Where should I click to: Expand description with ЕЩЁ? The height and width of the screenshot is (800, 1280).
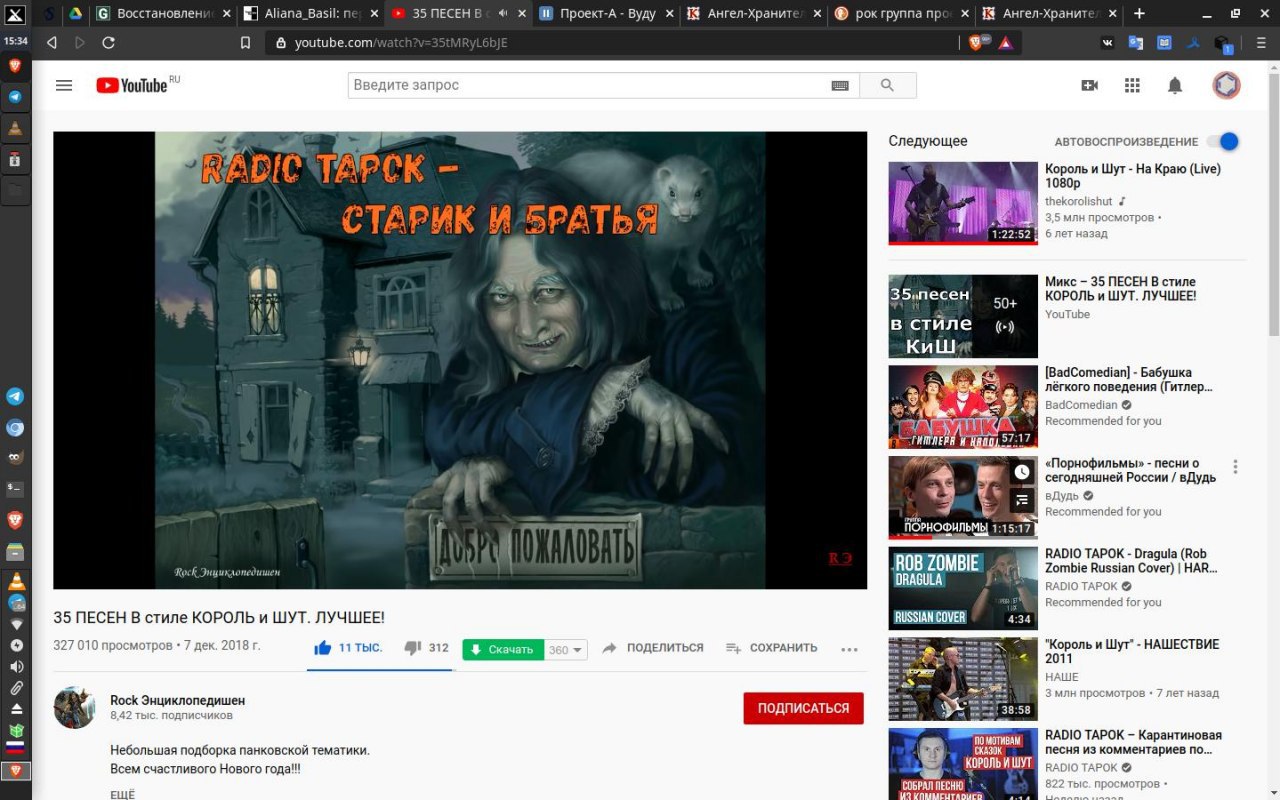[123, 794]
